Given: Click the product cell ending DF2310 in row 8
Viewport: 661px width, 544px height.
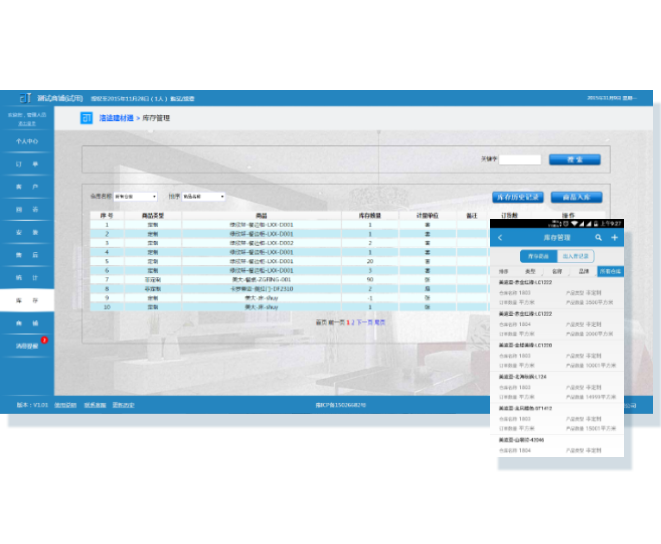Looking at the screenshot, I should pos(261,289).
